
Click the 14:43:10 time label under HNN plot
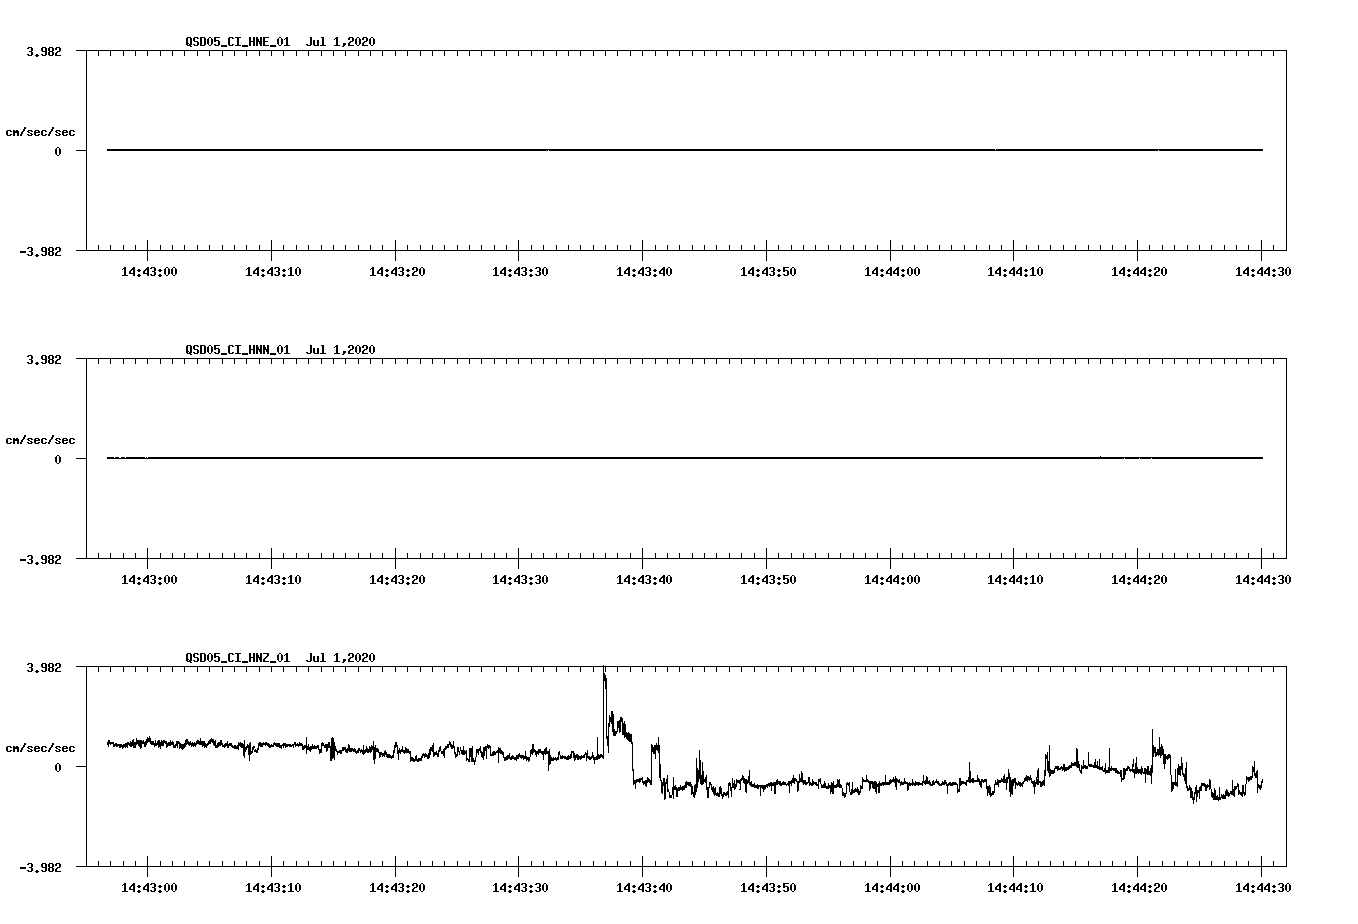pos(272,579)
